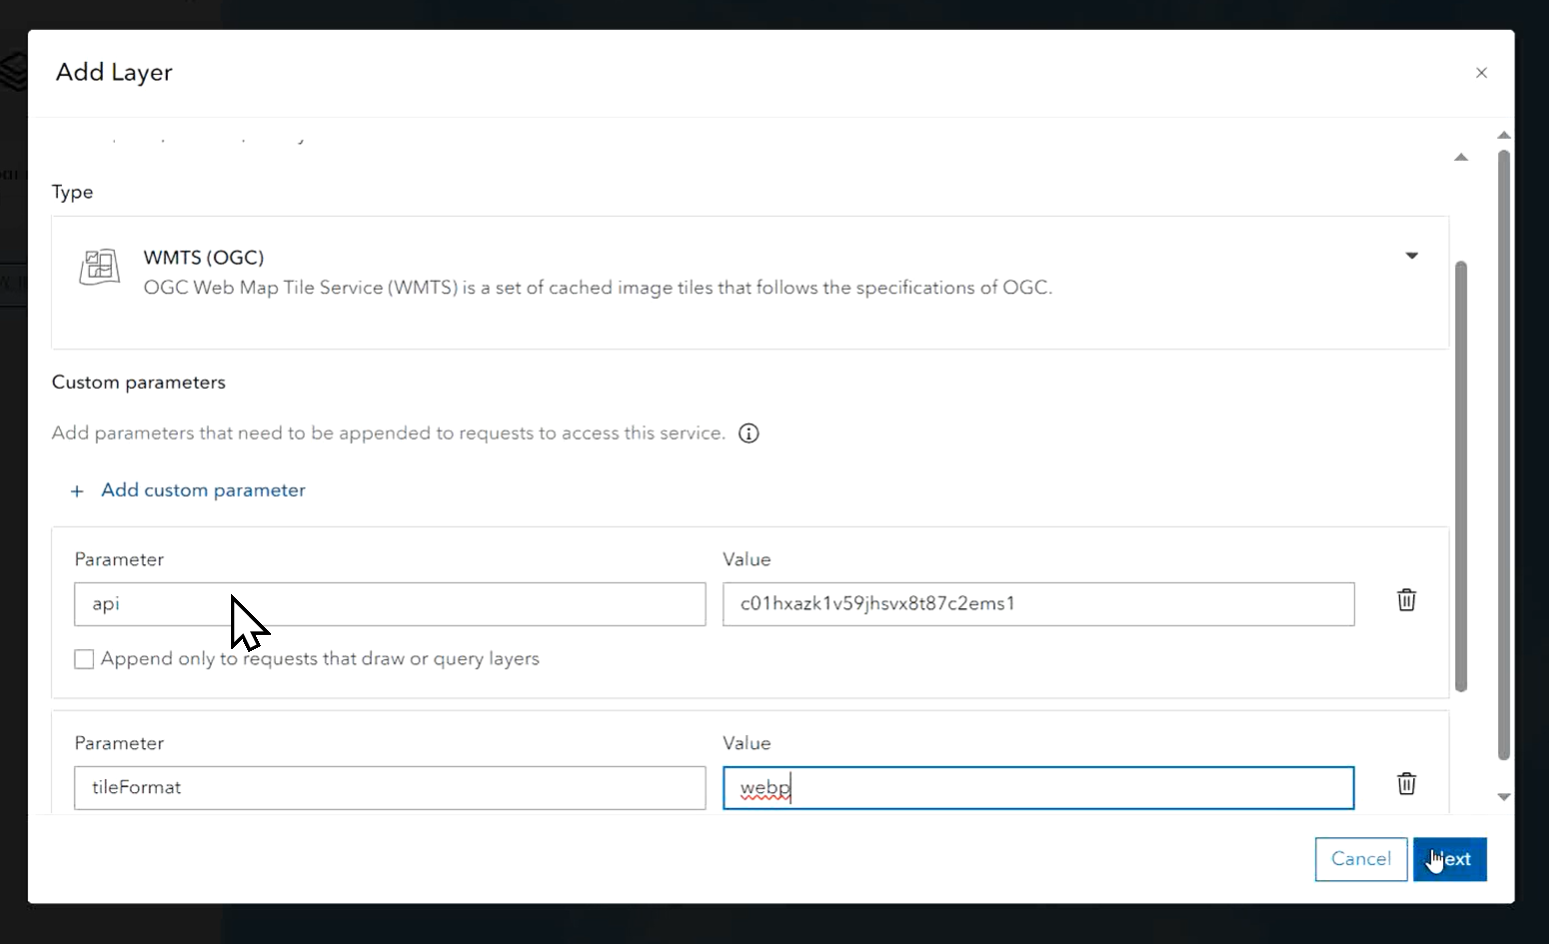Click the WMTS map tile service icon
Image resolution: width=1549 pixels, height=944 pixels.
[99, 267]
